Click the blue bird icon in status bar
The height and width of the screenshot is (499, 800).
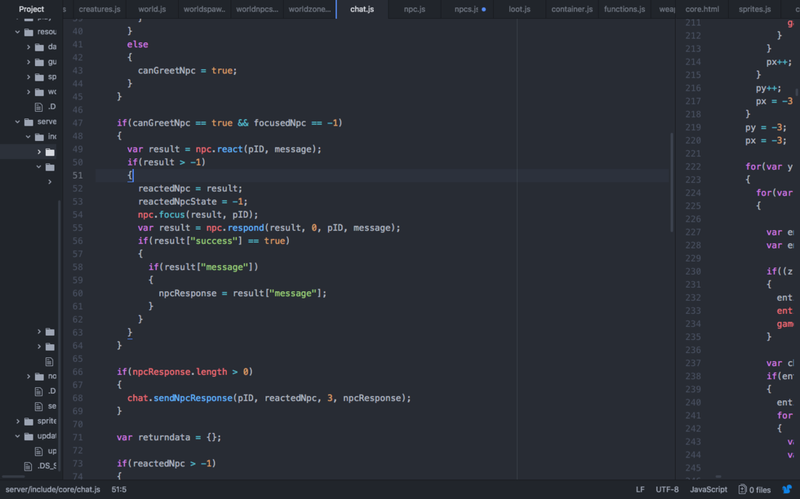787,489
